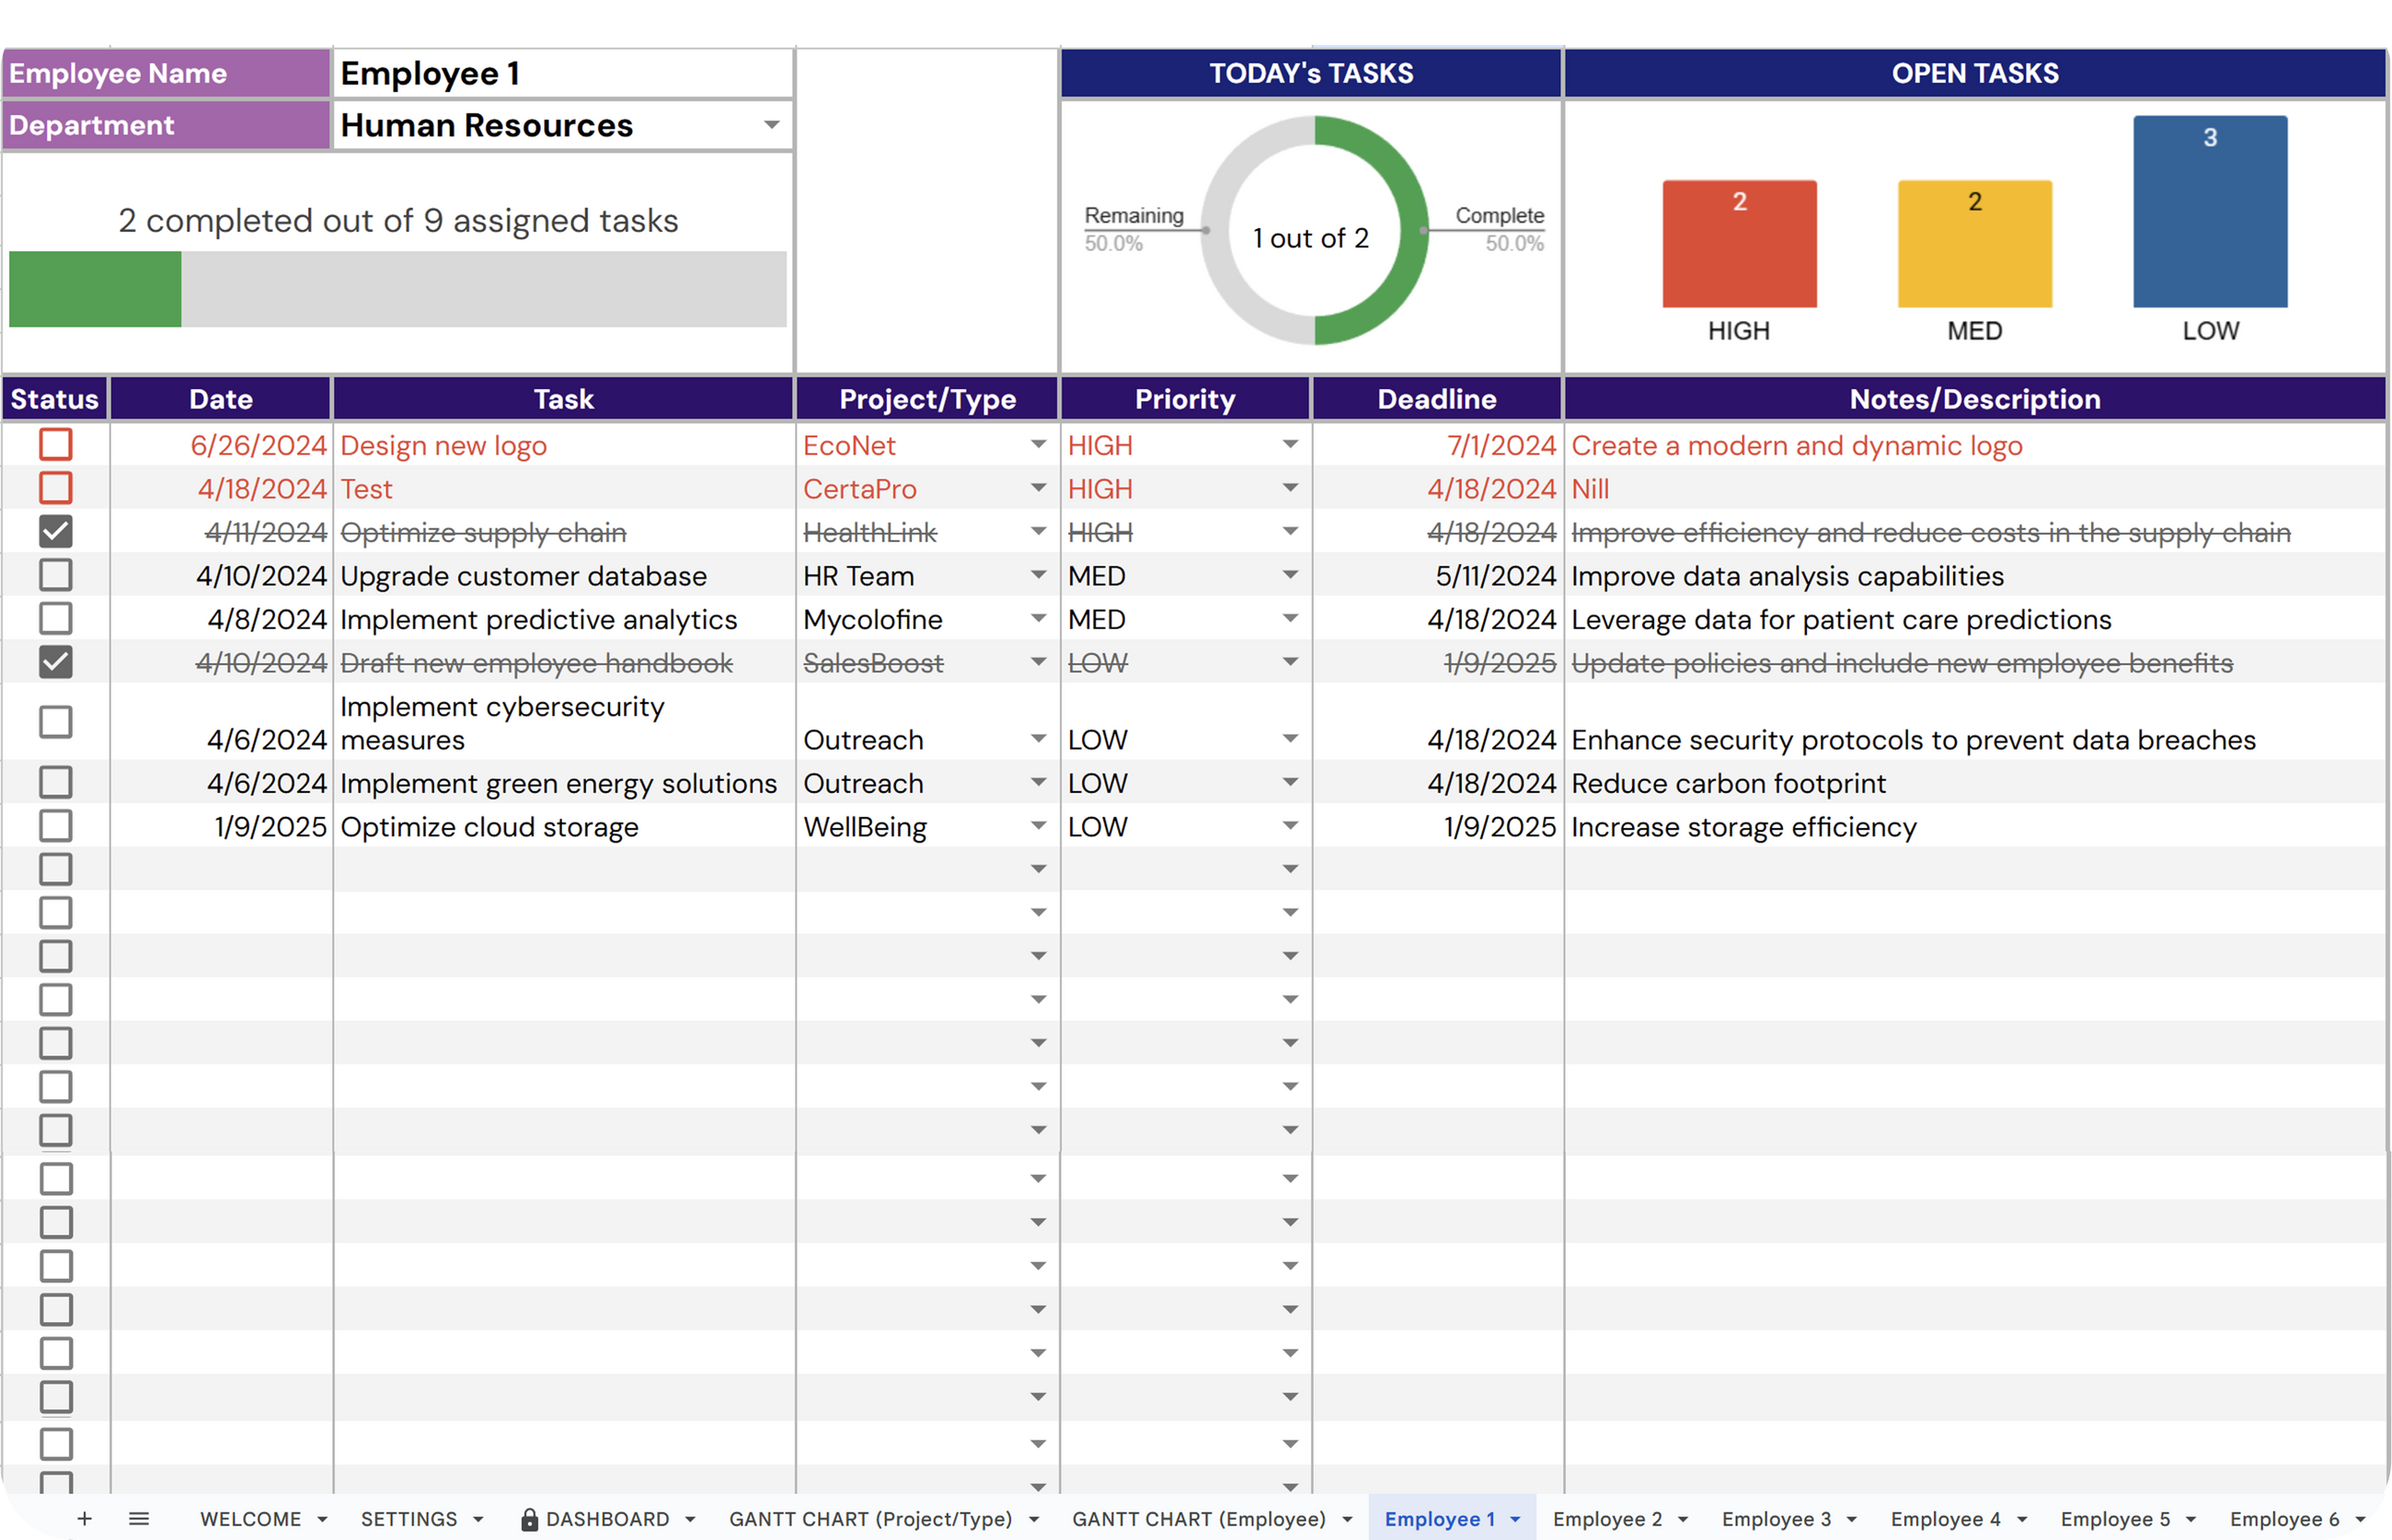This screenshot has width=2392, height=1540.
Task: Click the lock icon on DASHBOARD tab
Action: point(530,1520)
